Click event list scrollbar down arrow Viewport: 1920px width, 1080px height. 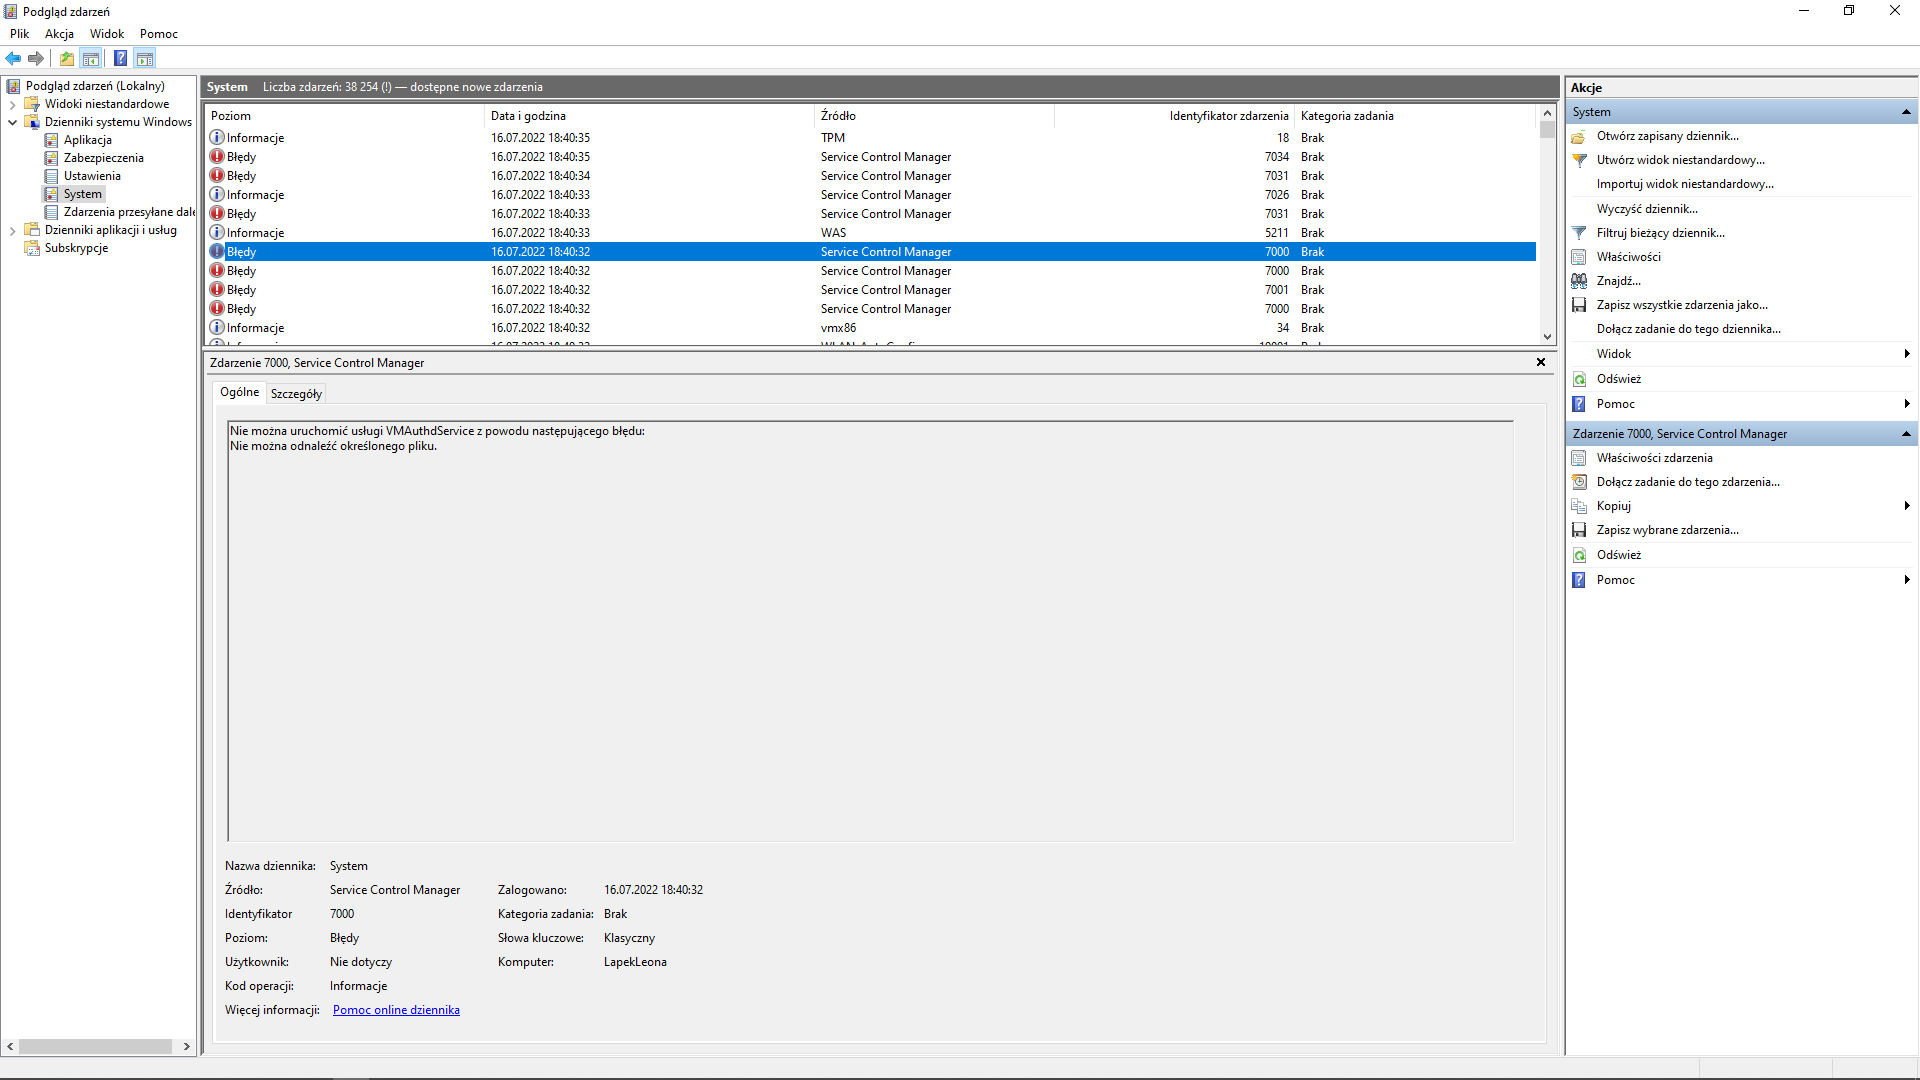click(x=1547, y=337)
